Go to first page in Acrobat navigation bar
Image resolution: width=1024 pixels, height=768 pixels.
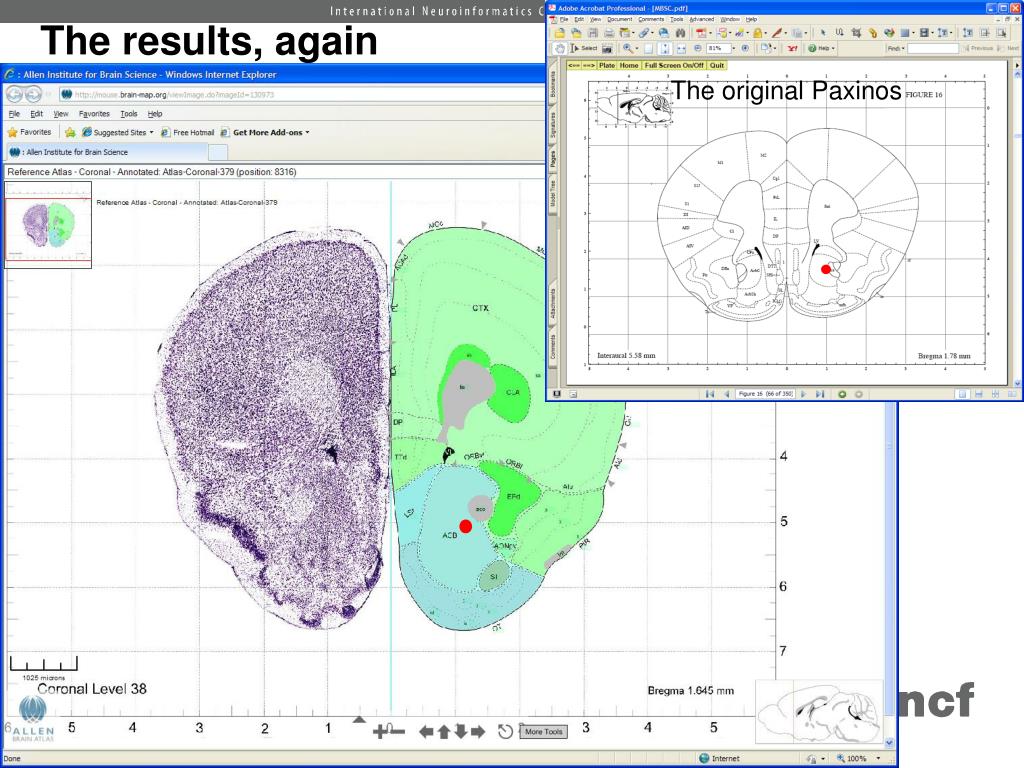(x=709, y=394)
